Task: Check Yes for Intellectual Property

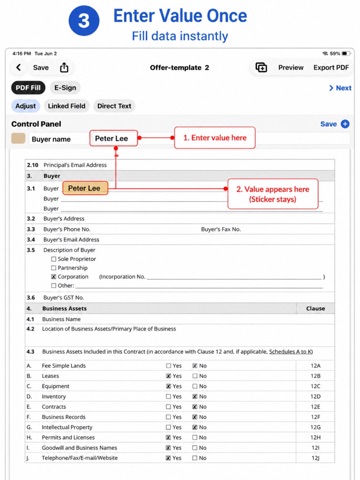Action: [168, 427]
